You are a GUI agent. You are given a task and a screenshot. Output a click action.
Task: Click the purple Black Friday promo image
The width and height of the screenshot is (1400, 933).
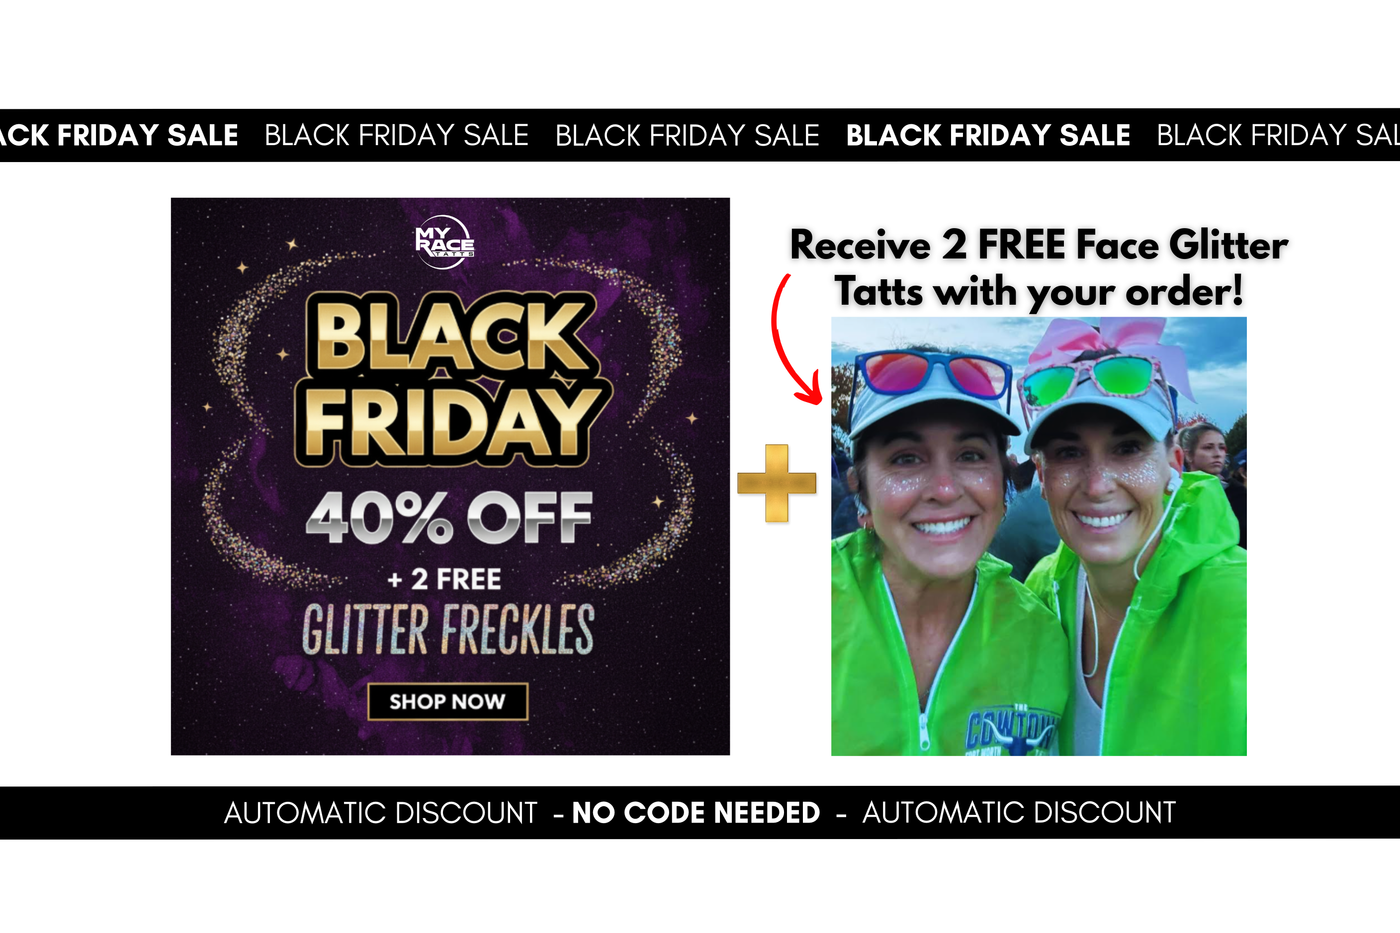pyautogui.click(x=450, y=476)
